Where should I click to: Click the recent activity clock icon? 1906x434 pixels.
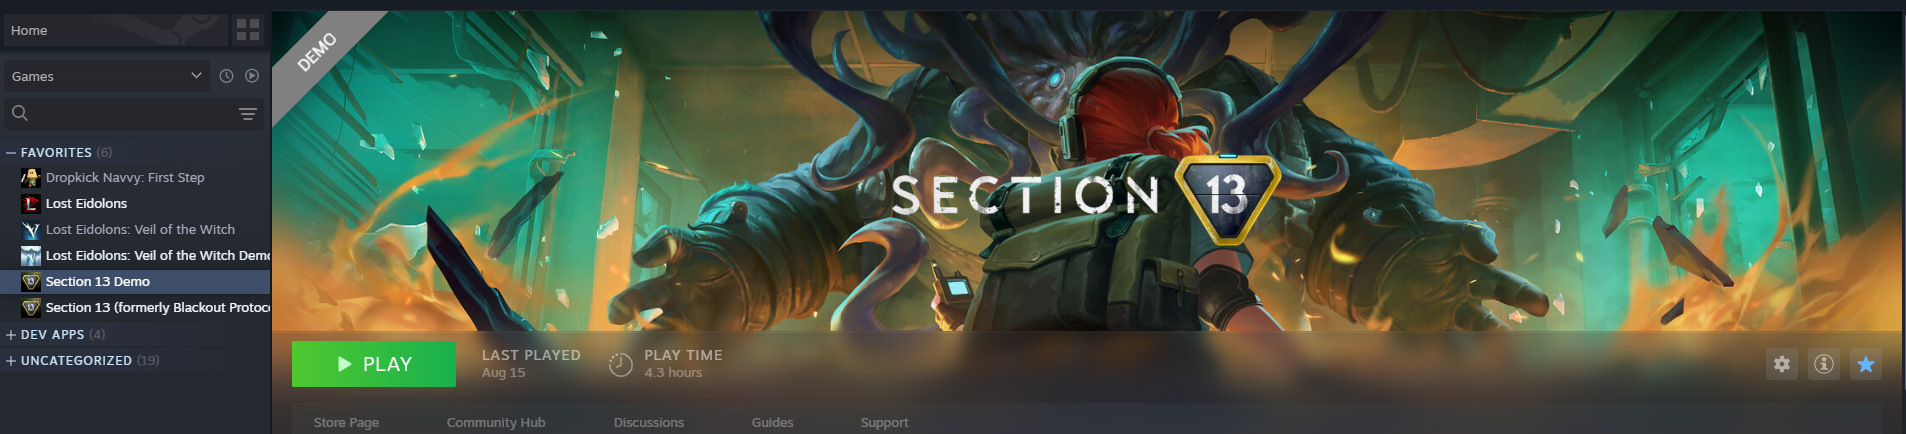(x=226, y=76)
